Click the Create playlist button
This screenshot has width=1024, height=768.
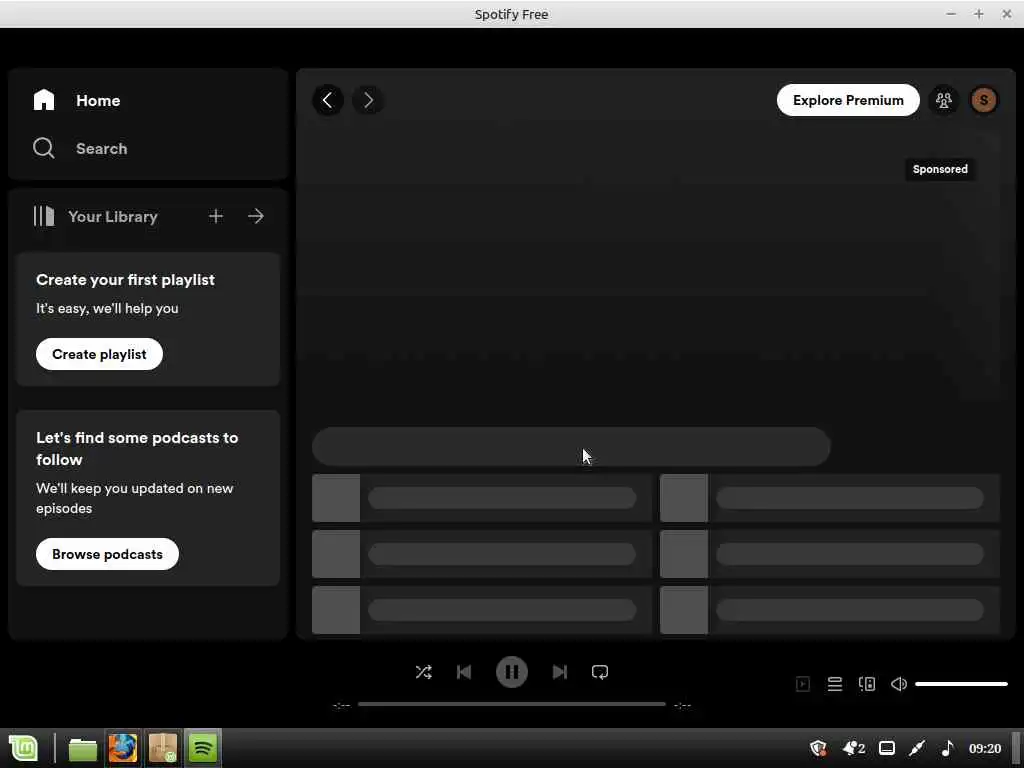click(x=99, y=354)
